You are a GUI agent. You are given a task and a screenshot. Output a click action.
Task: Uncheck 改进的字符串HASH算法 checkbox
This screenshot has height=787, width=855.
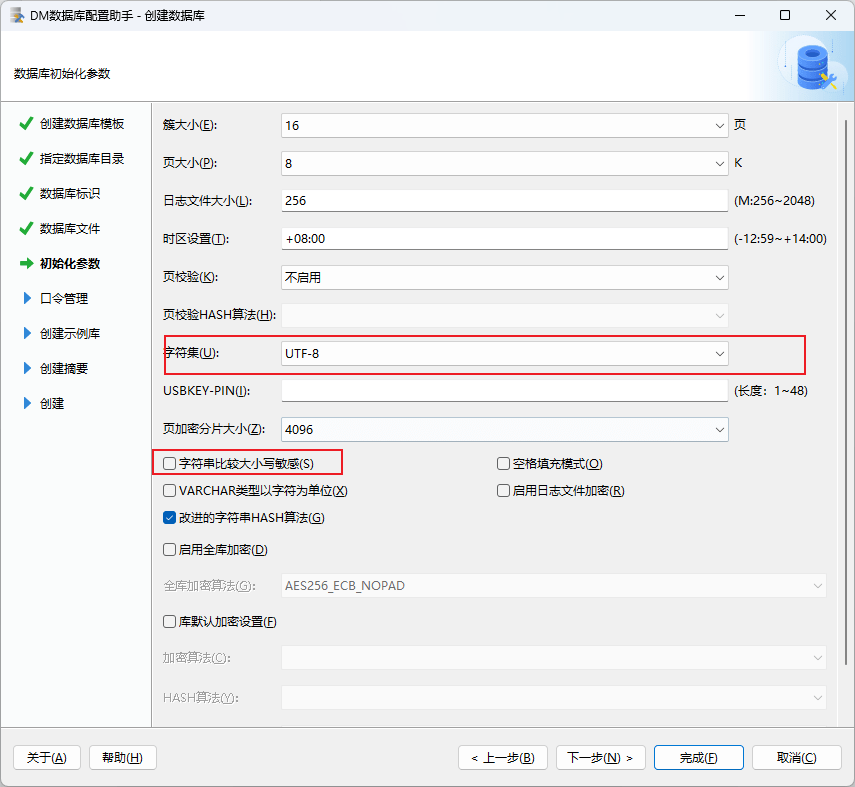tap(170, 518)
